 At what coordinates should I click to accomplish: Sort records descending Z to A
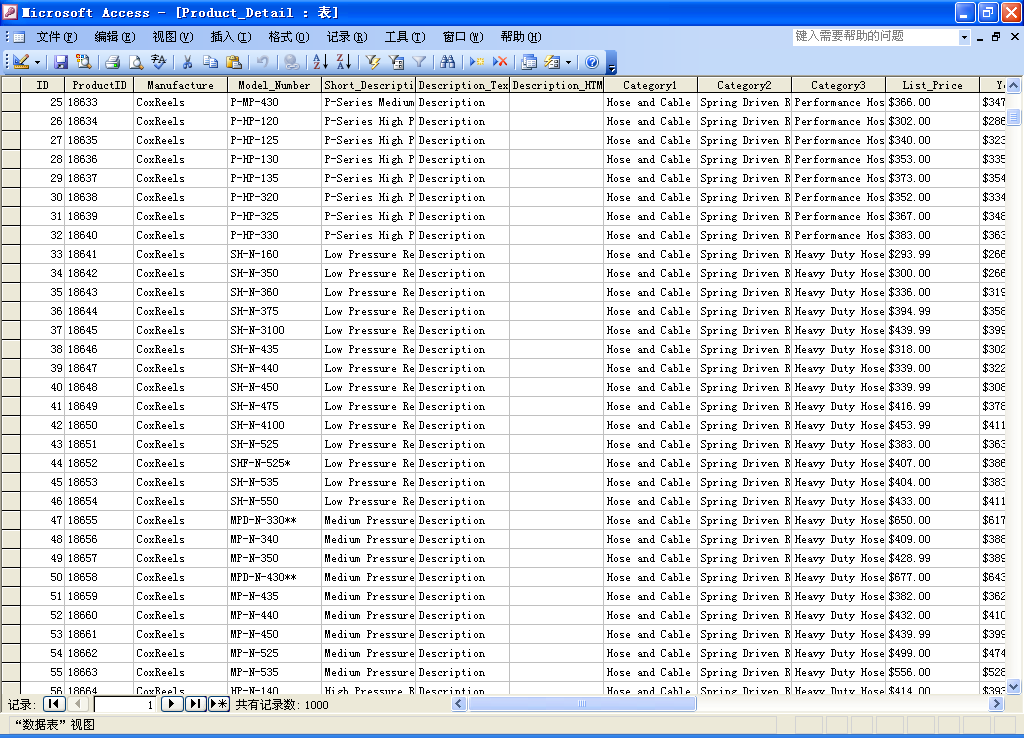pyautogui.click(x=343, y=62)
